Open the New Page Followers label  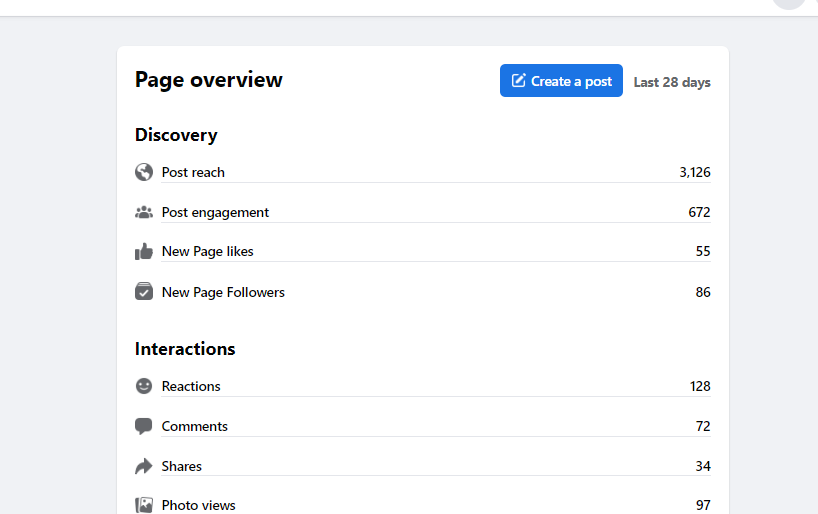click(223, 292)
